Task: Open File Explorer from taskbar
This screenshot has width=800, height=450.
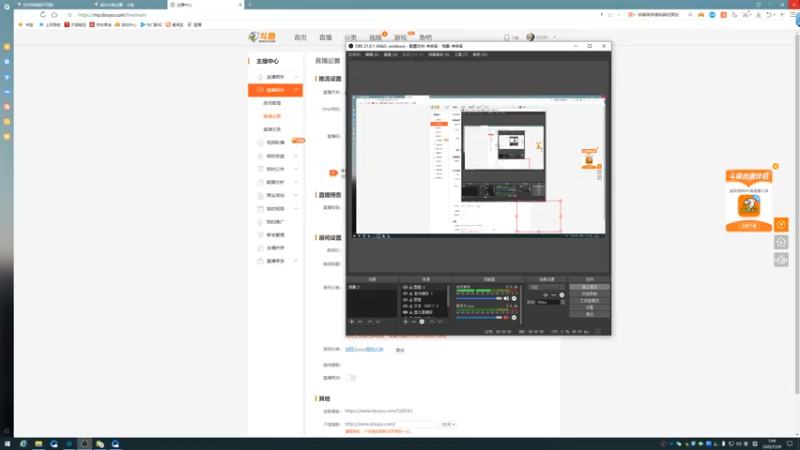Action: [x=38, y=444]
